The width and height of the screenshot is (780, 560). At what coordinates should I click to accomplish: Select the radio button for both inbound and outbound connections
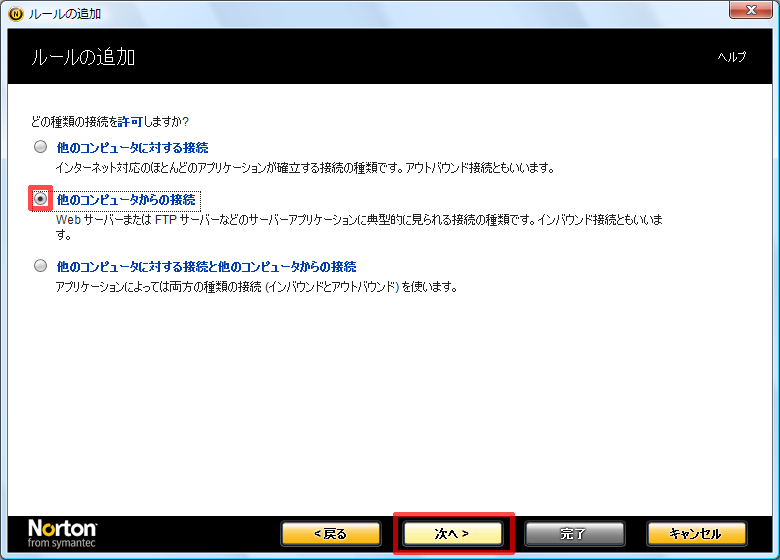tap(40, 266)
